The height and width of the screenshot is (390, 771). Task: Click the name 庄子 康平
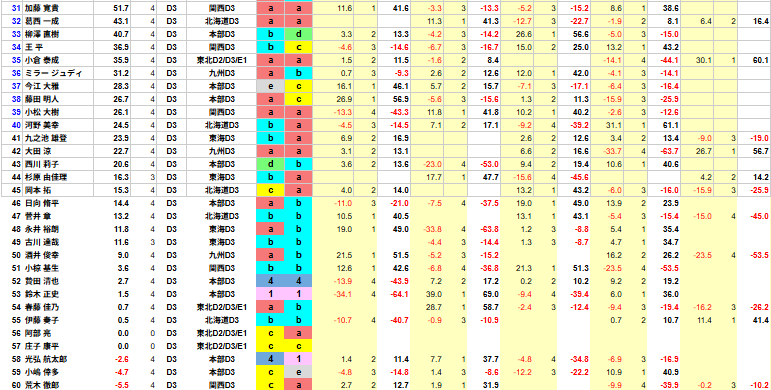point(41,346)
